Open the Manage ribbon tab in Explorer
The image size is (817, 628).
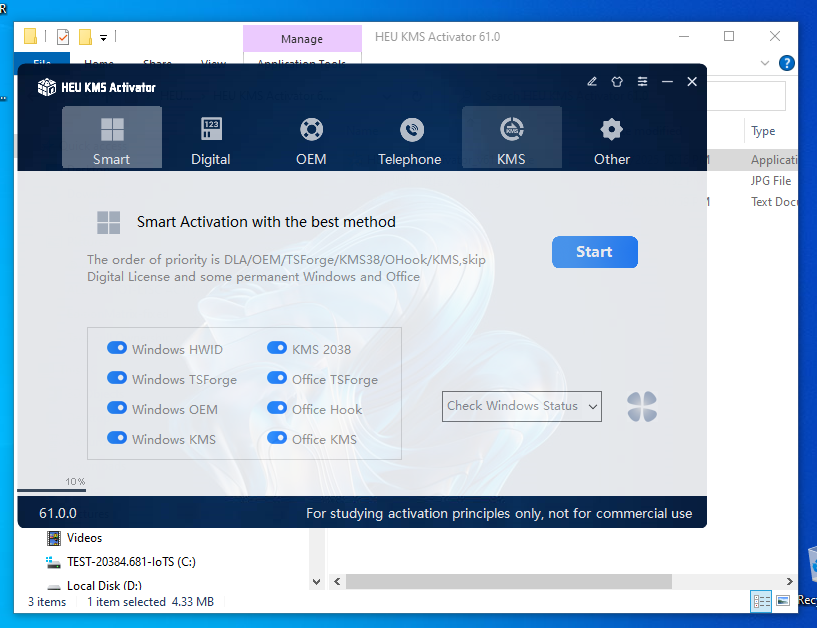click(x=302, y=39)
